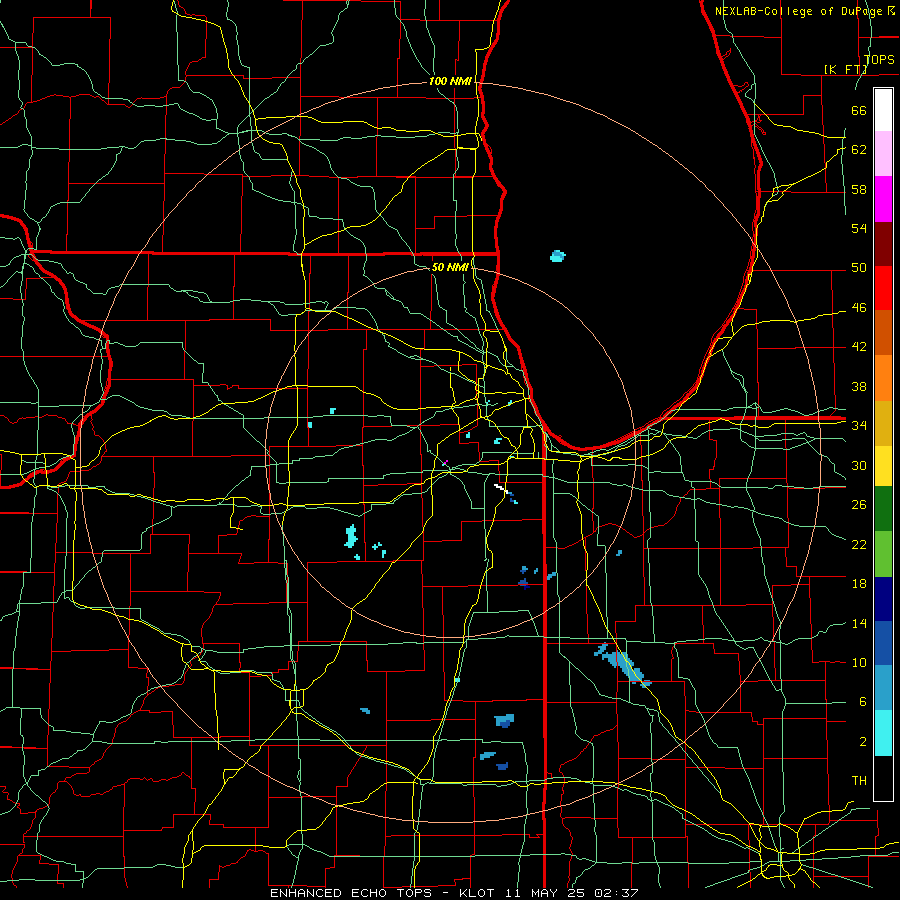Click the "100 NMI" range ring label
The image size is (900, 900).
[x=450, y=81]
